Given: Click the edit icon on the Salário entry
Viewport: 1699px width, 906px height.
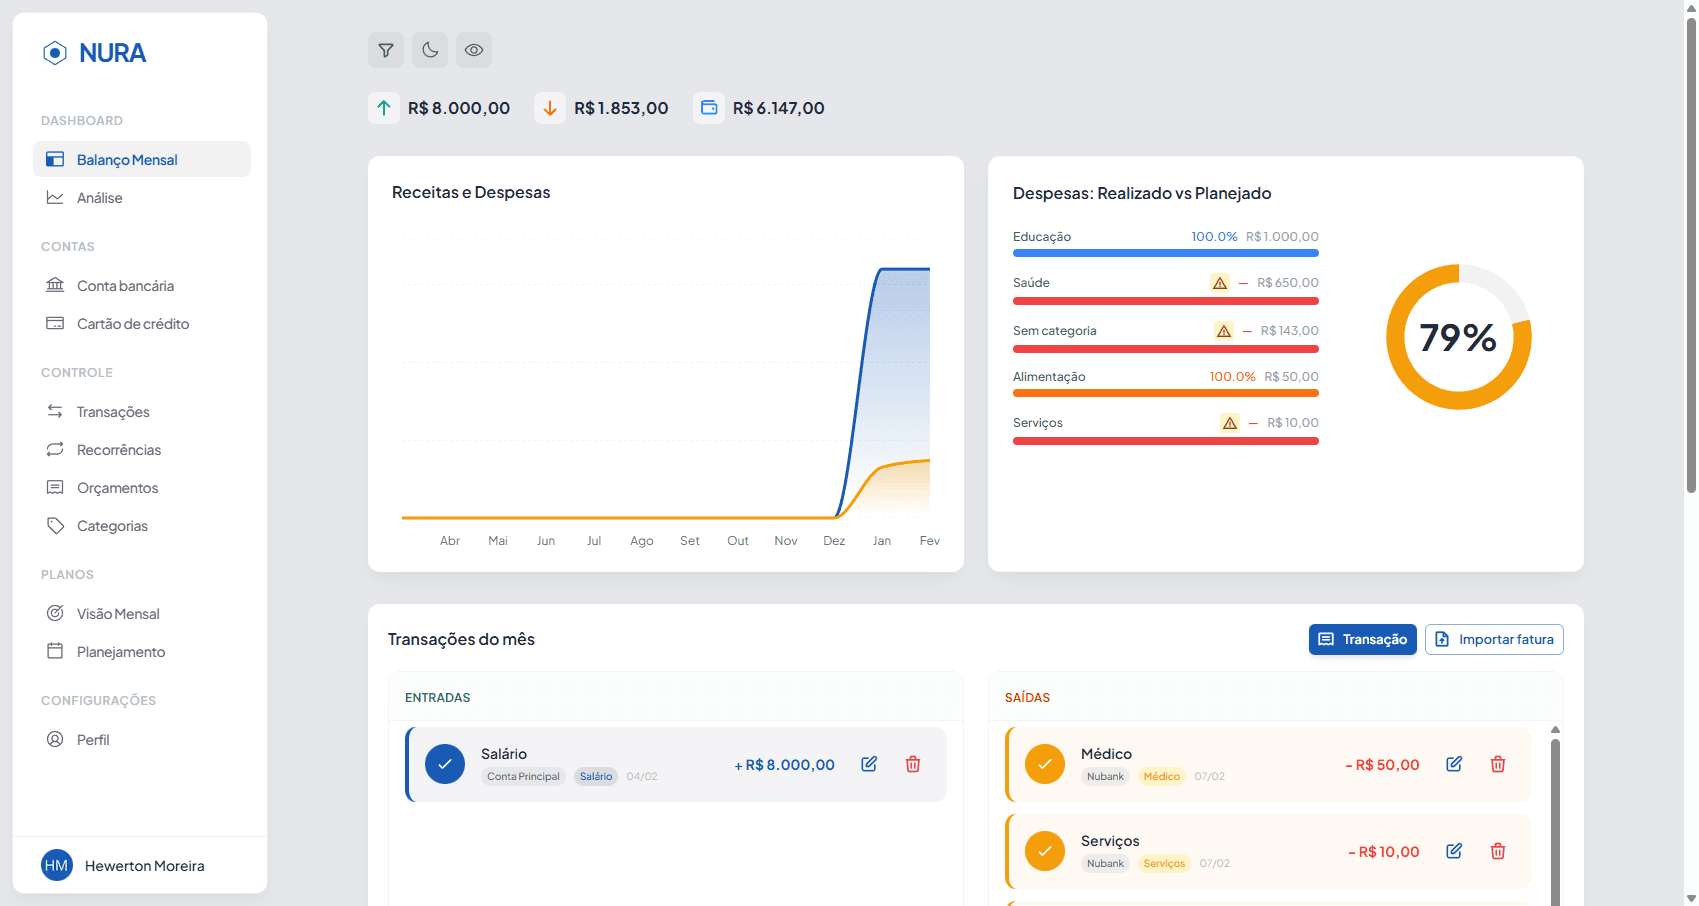Looking at the screenshot, I should pyautogui.click(x=868, y=763).
